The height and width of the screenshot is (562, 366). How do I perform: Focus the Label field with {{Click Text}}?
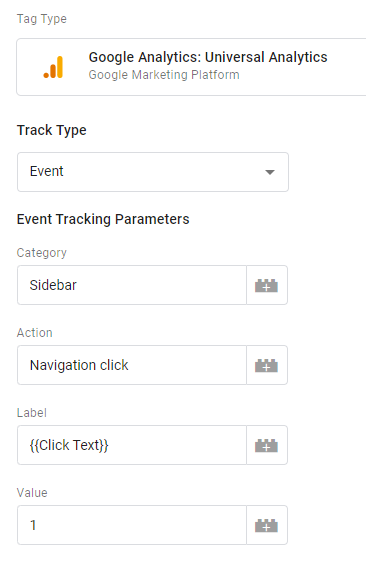pyautogui.click(x=132, y=445)
